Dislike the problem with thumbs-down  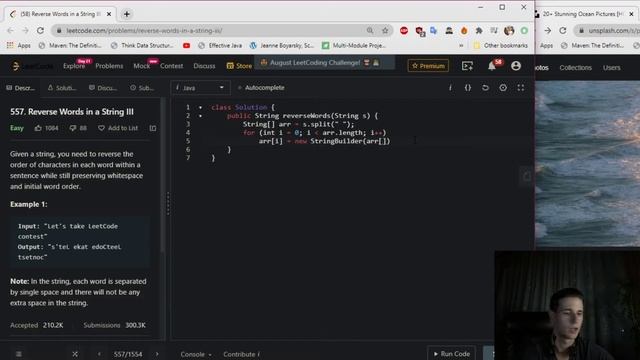73,128
